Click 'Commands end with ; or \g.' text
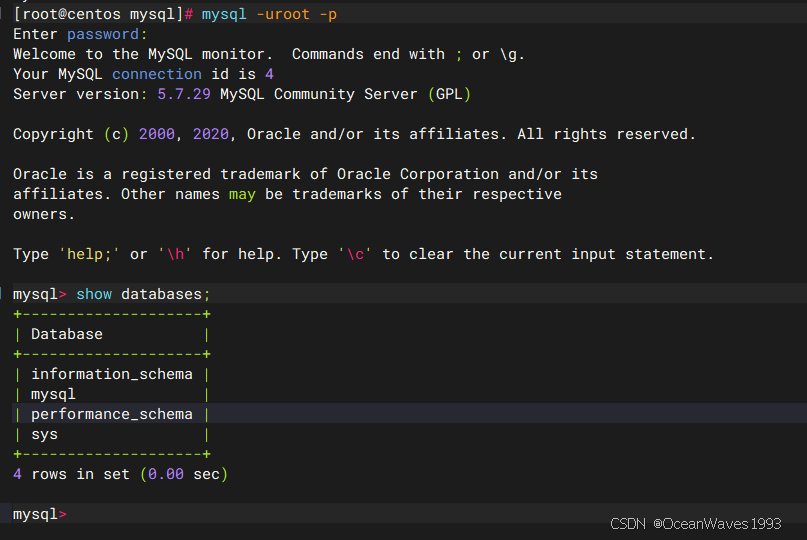Viewport: 807px width, 540px height. tap(408, 54)
